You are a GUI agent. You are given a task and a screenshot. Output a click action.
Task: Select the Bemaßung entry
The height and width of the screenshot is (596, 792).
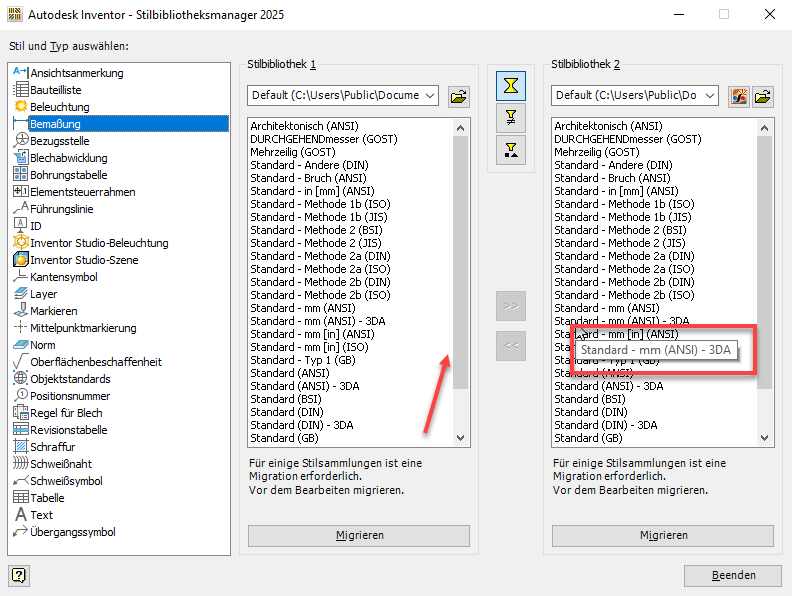(120, 124)
